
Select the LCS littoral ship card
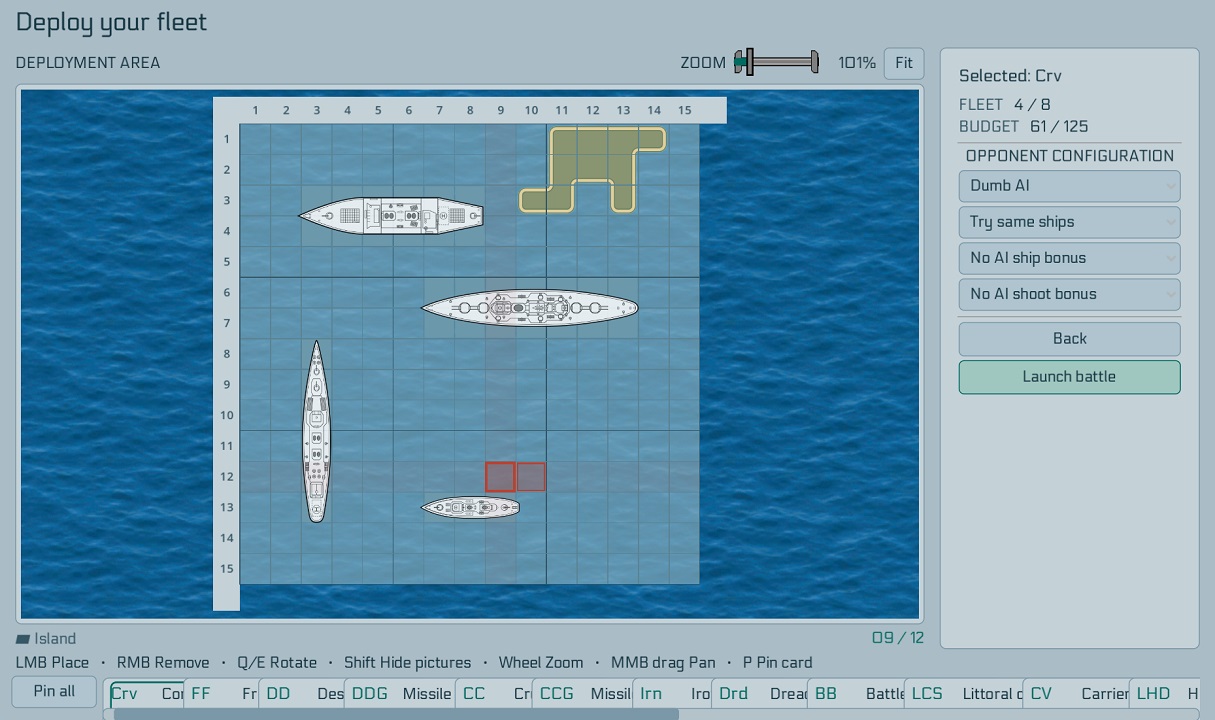point(964,693)
